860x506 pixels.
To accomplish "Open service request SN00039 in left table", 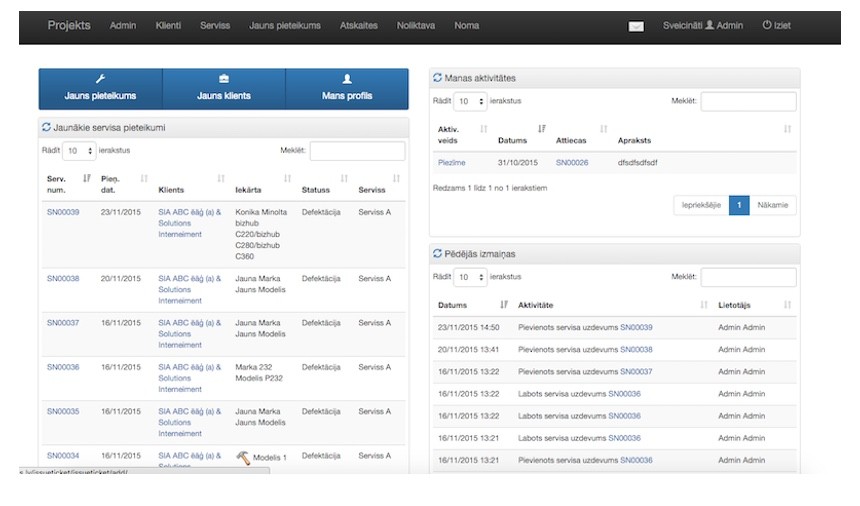I will (63, 212).
